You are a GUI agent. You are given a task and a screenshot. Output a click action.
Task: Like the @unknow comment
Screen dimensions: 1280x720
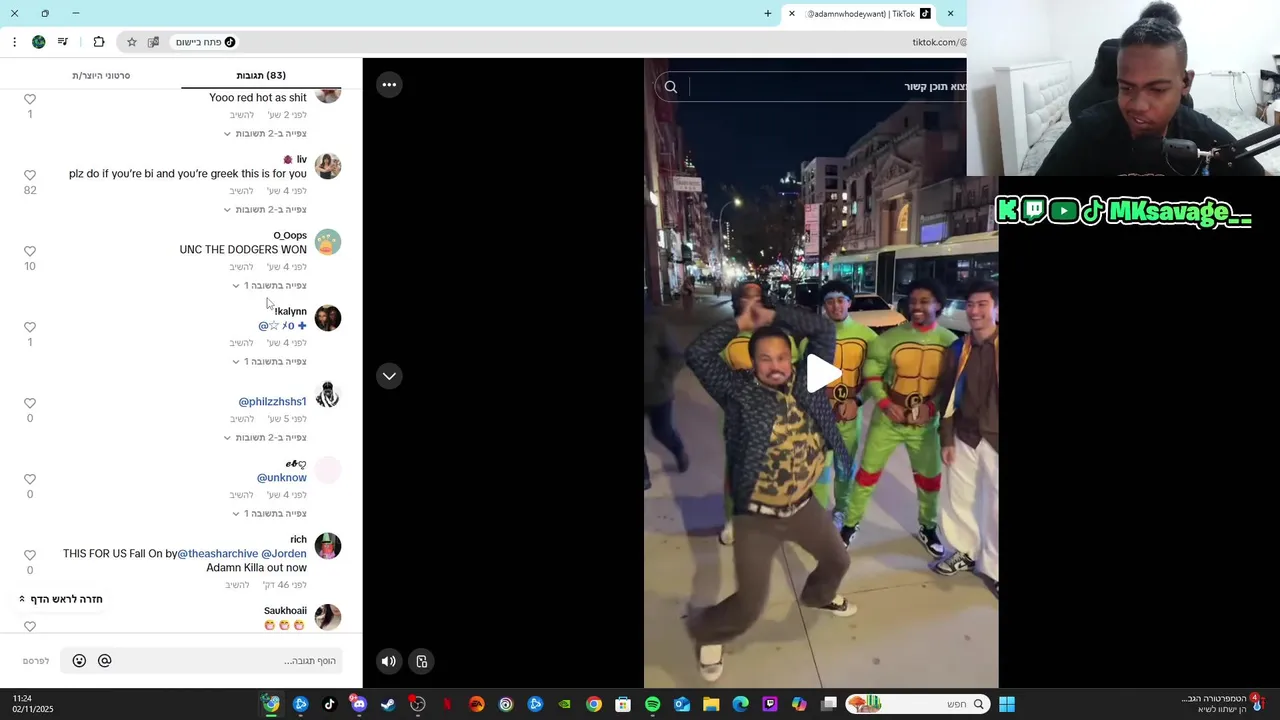(x=29, y=479)
